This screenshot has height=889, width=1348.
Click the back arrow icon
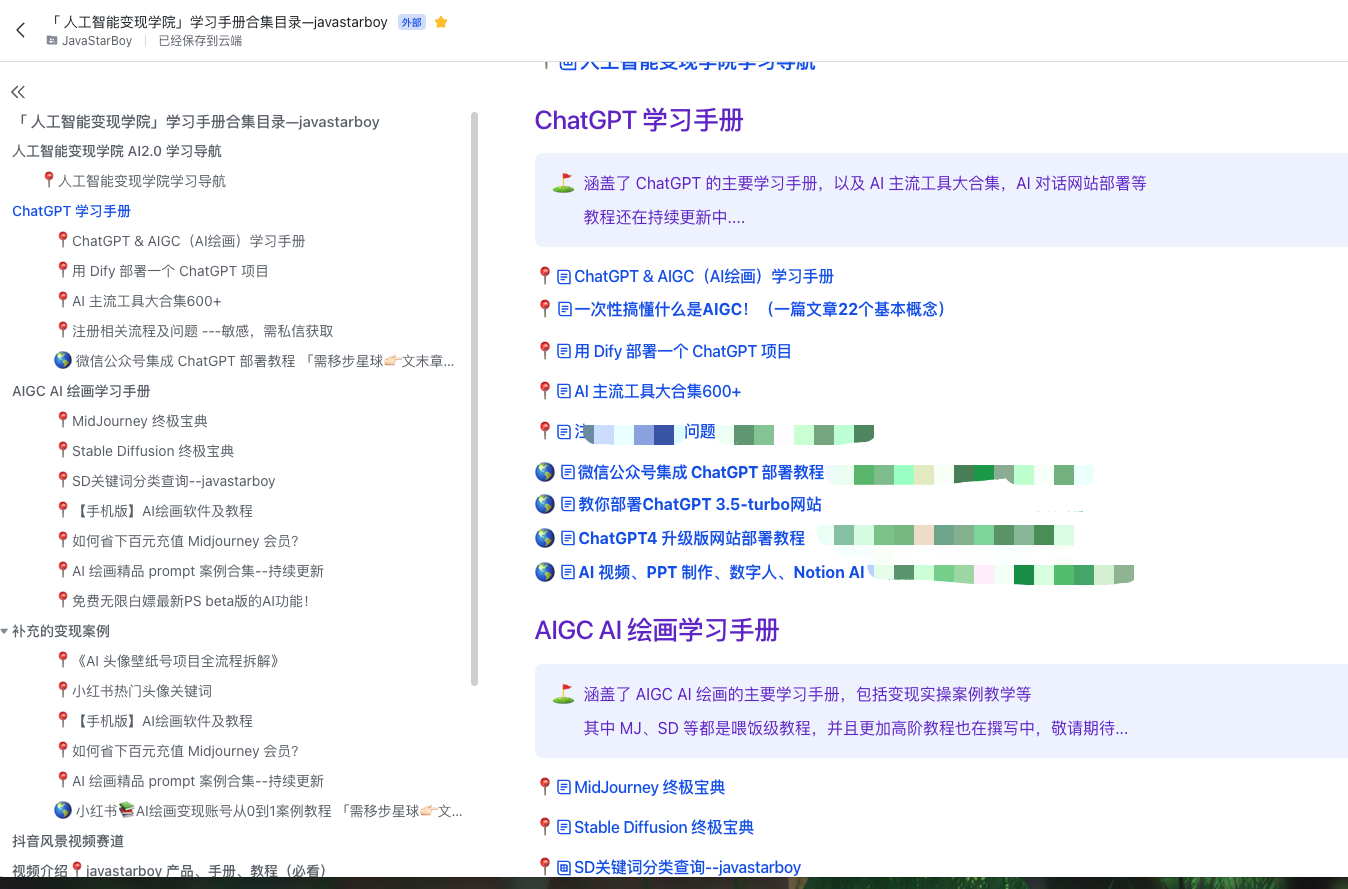(x=20, y=30)
